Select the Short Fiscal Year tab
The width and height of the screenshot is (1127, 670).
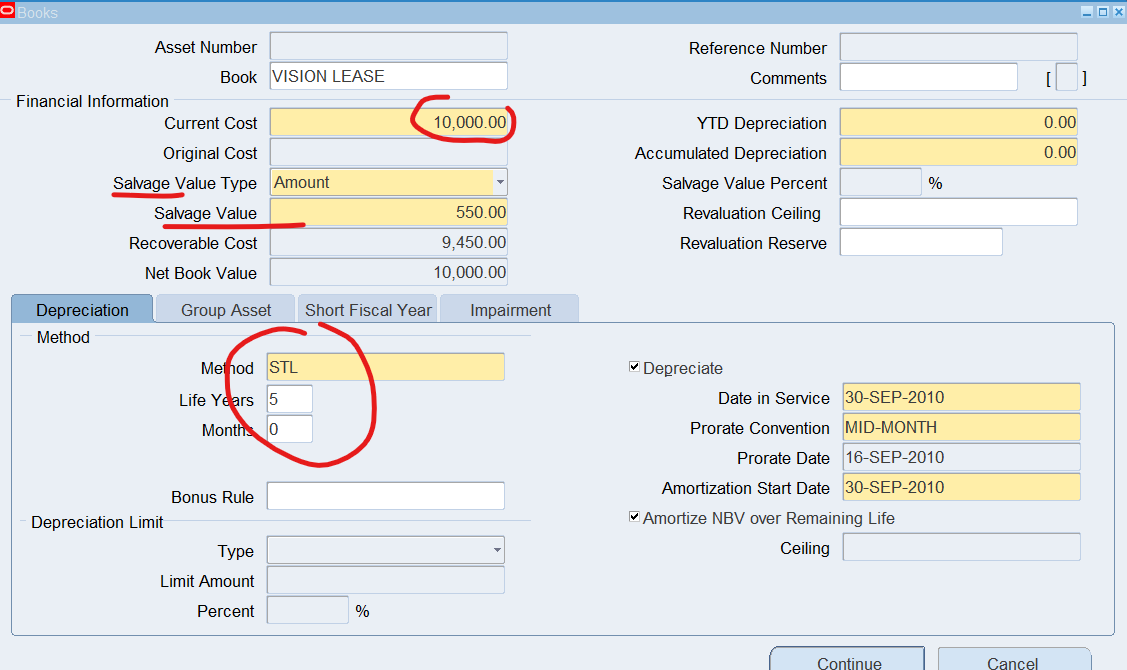[368, 310]
